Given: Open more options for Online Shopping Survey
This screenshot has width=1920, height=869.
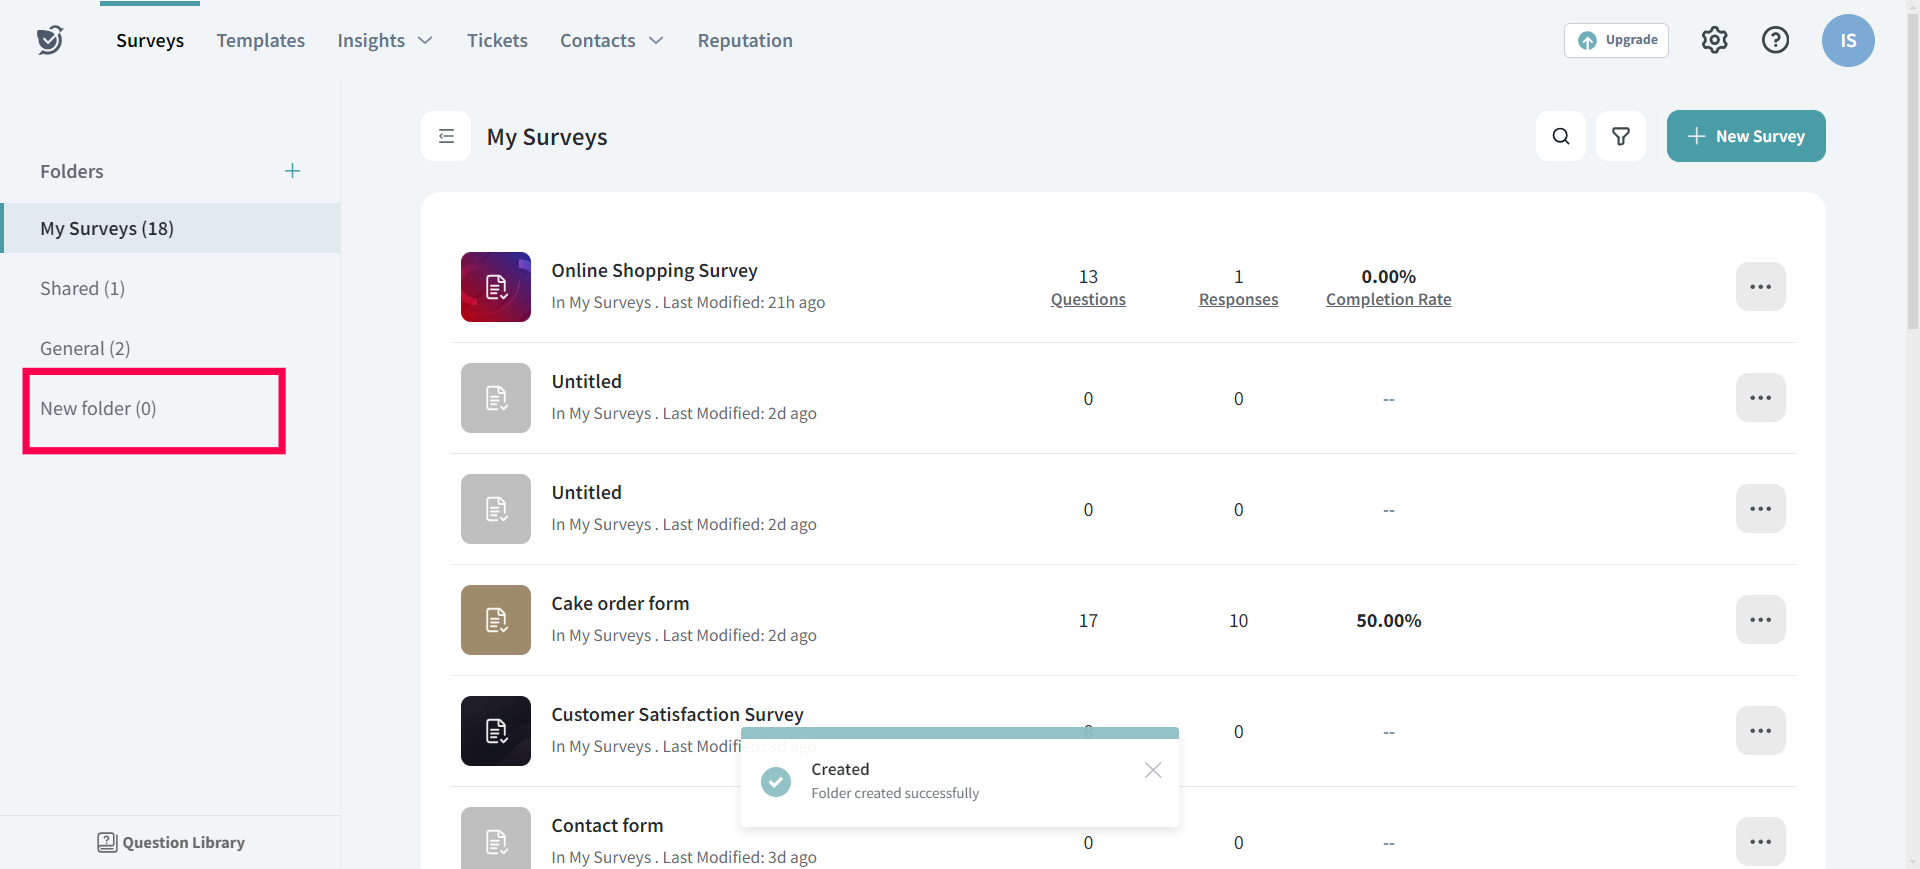Looking at the screenshot, I should (1760, 287).
